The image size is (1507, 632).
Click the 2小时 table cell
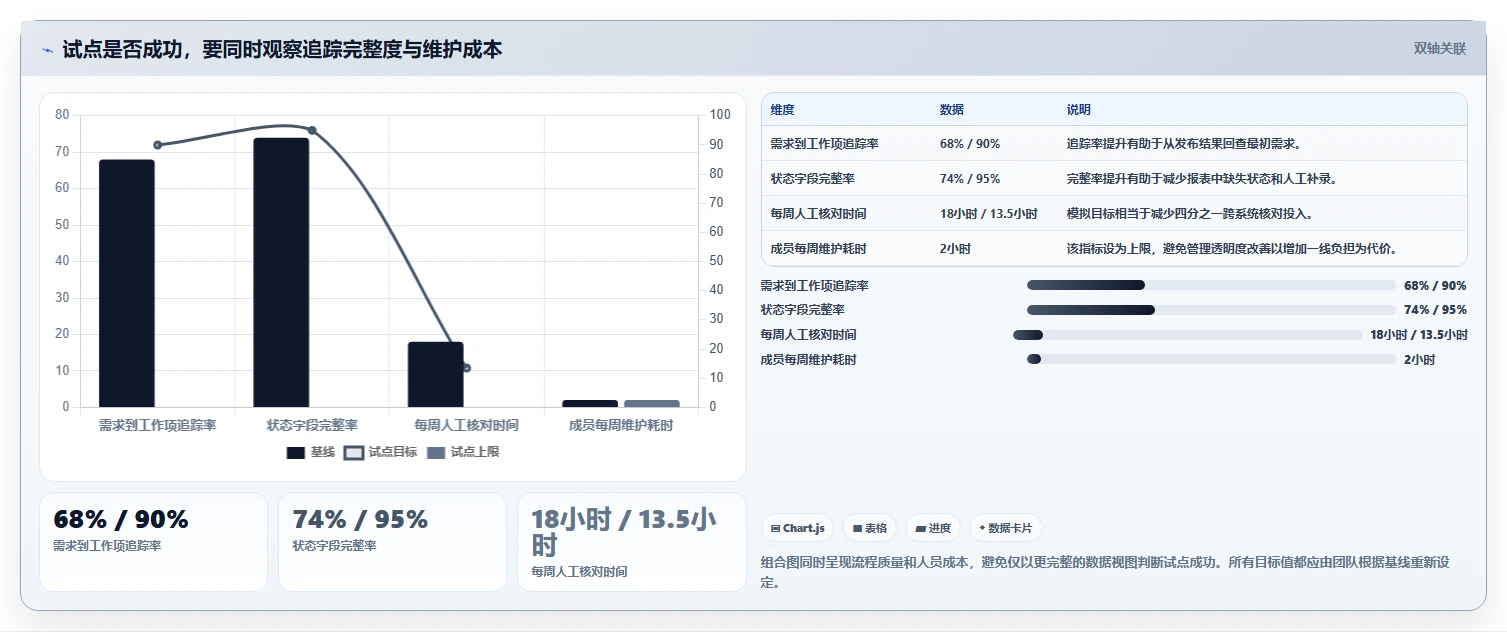pos(955,249)
